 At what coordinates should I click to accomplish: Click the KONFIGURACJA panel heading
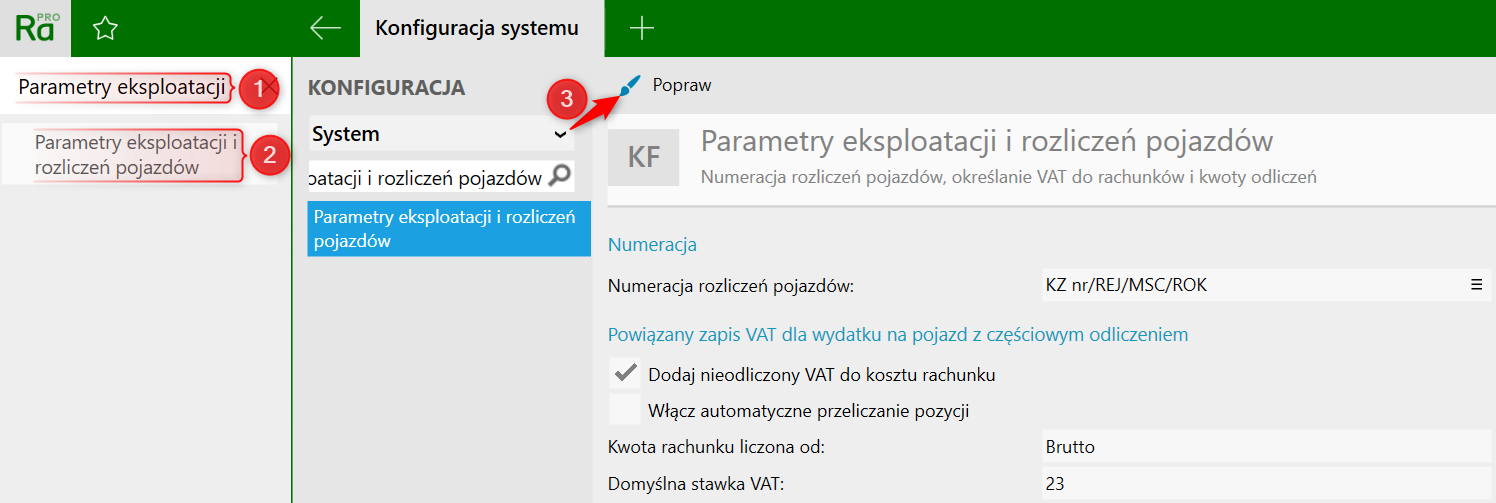(386, 88)
